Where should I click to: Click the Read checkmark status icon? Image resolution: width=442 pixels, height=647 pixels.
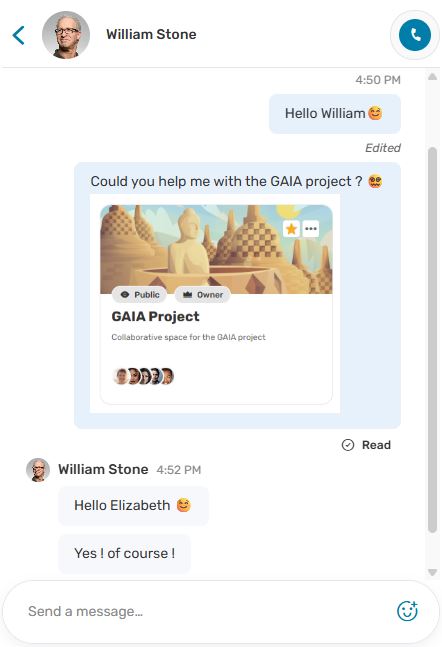tap(348, 445)
